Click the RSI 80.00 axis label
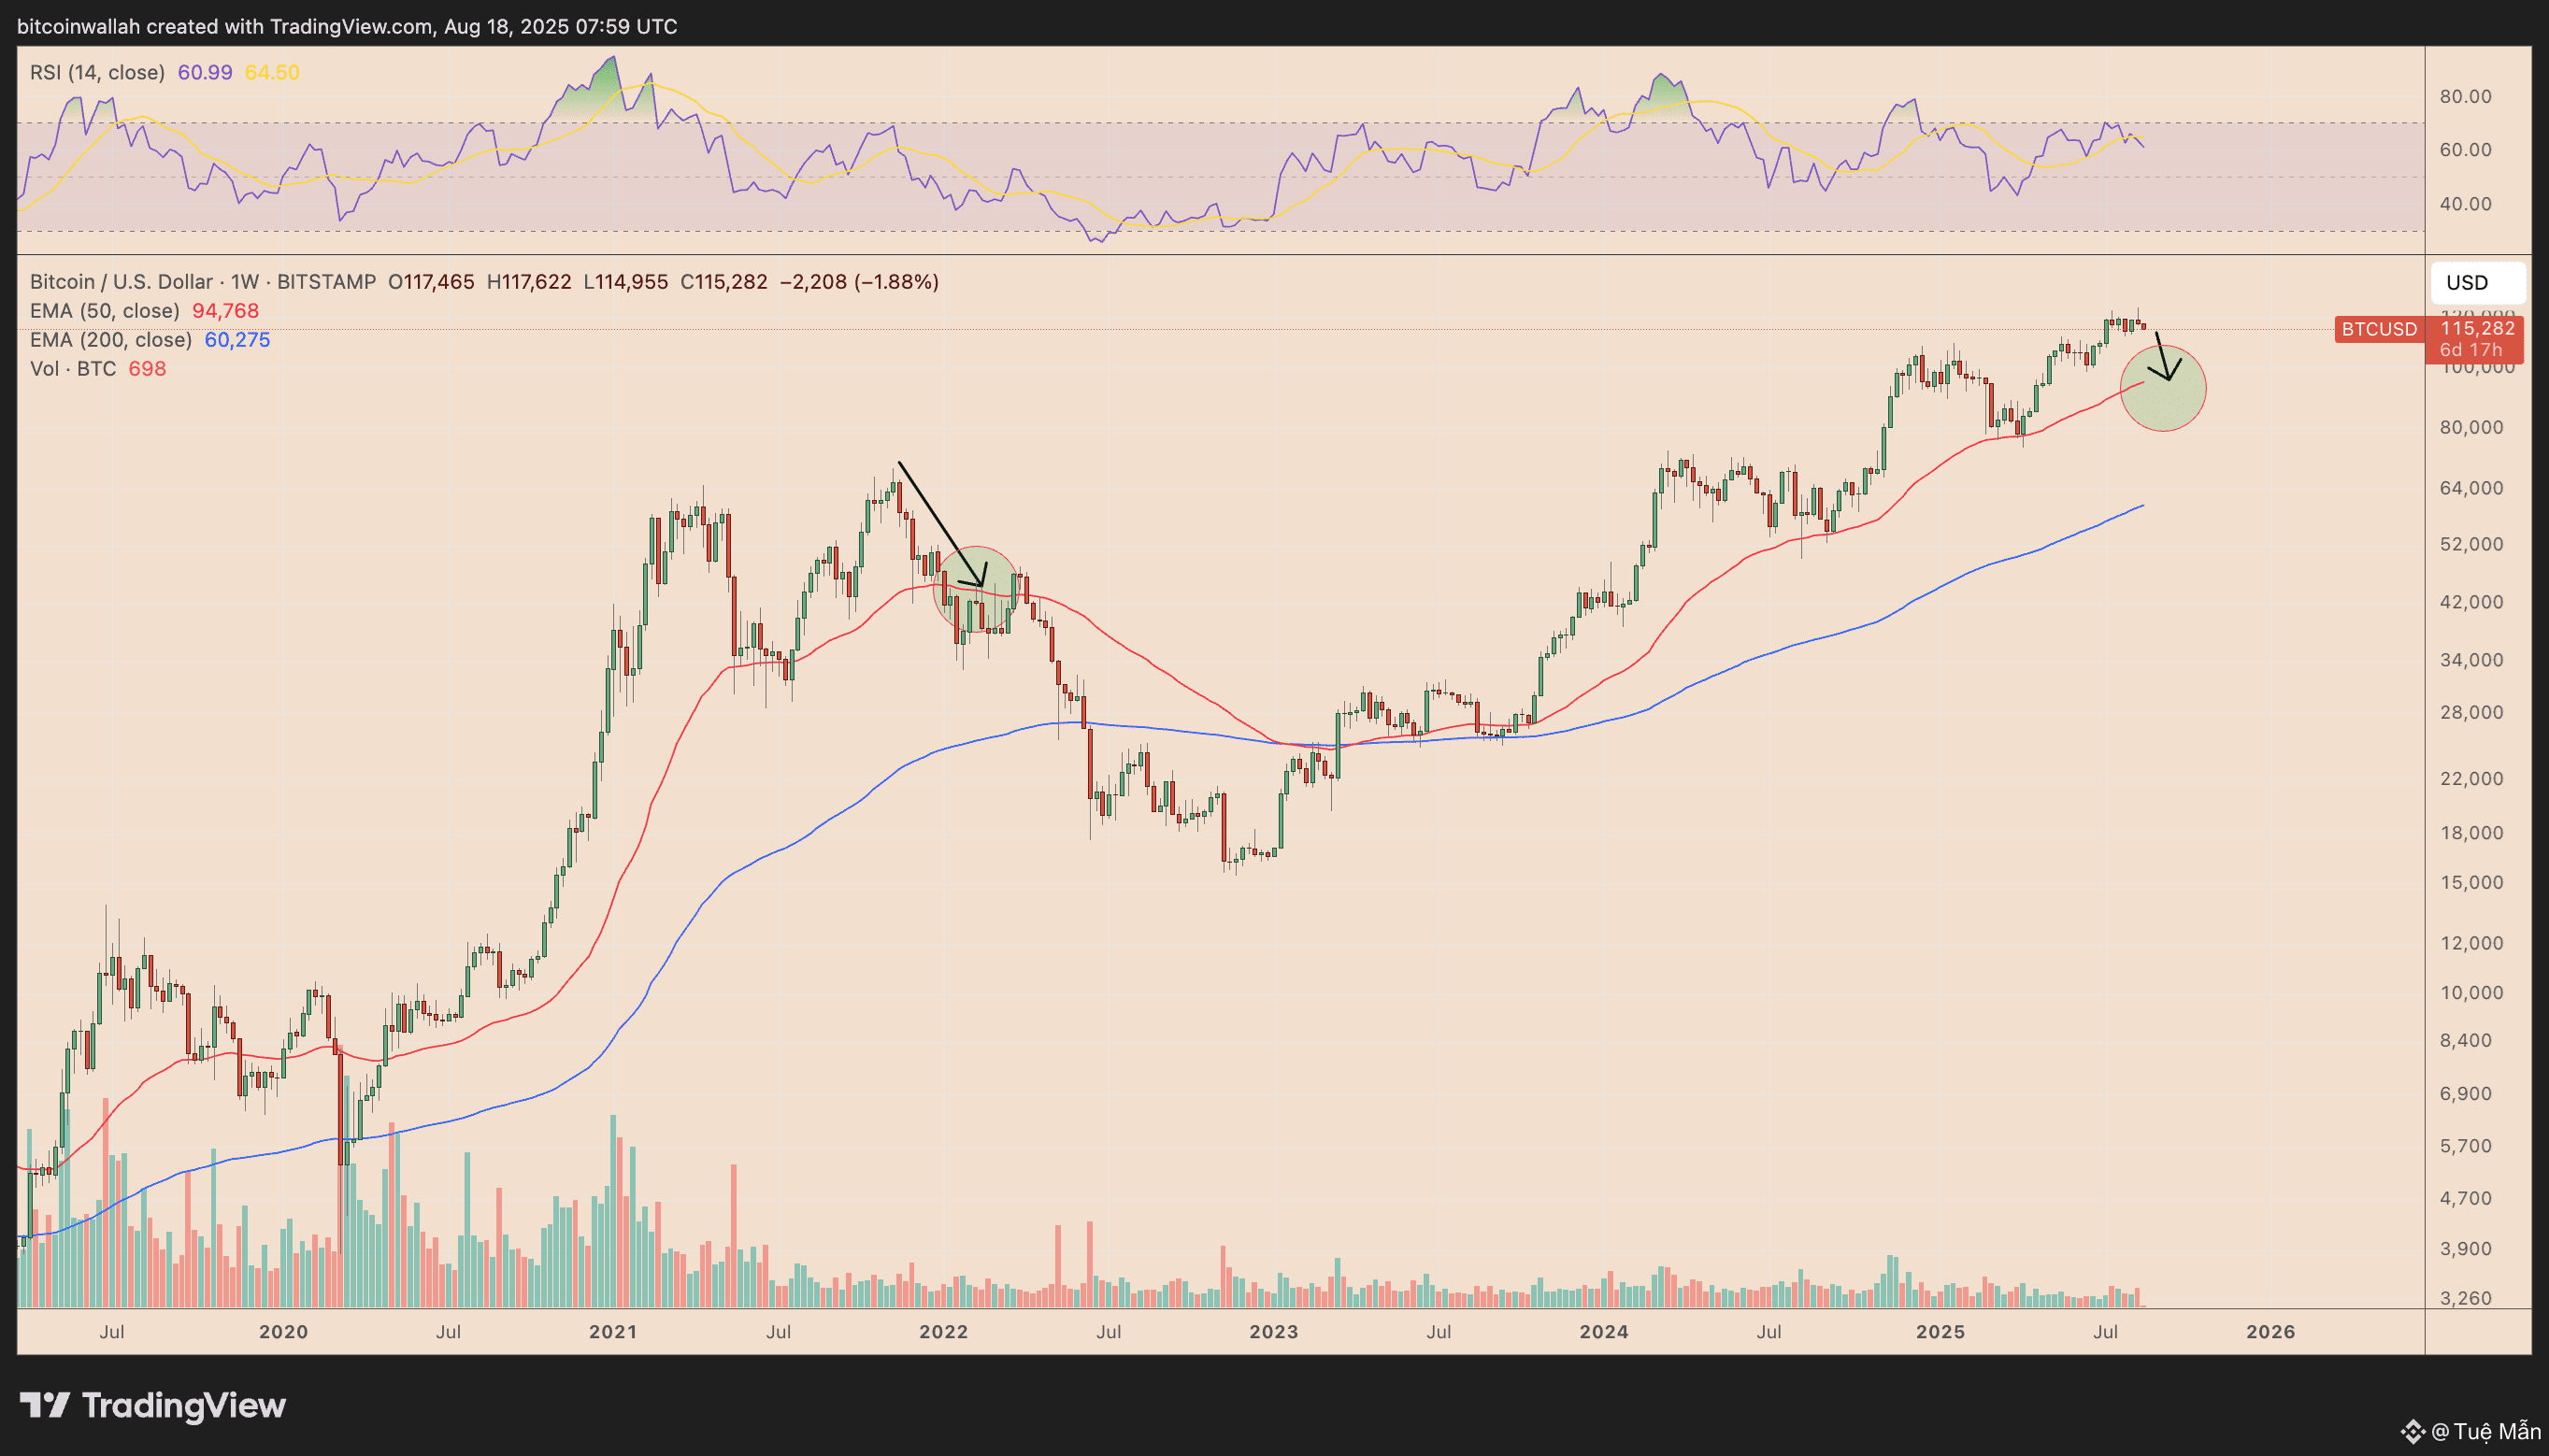 click(x=2466, y=97)
